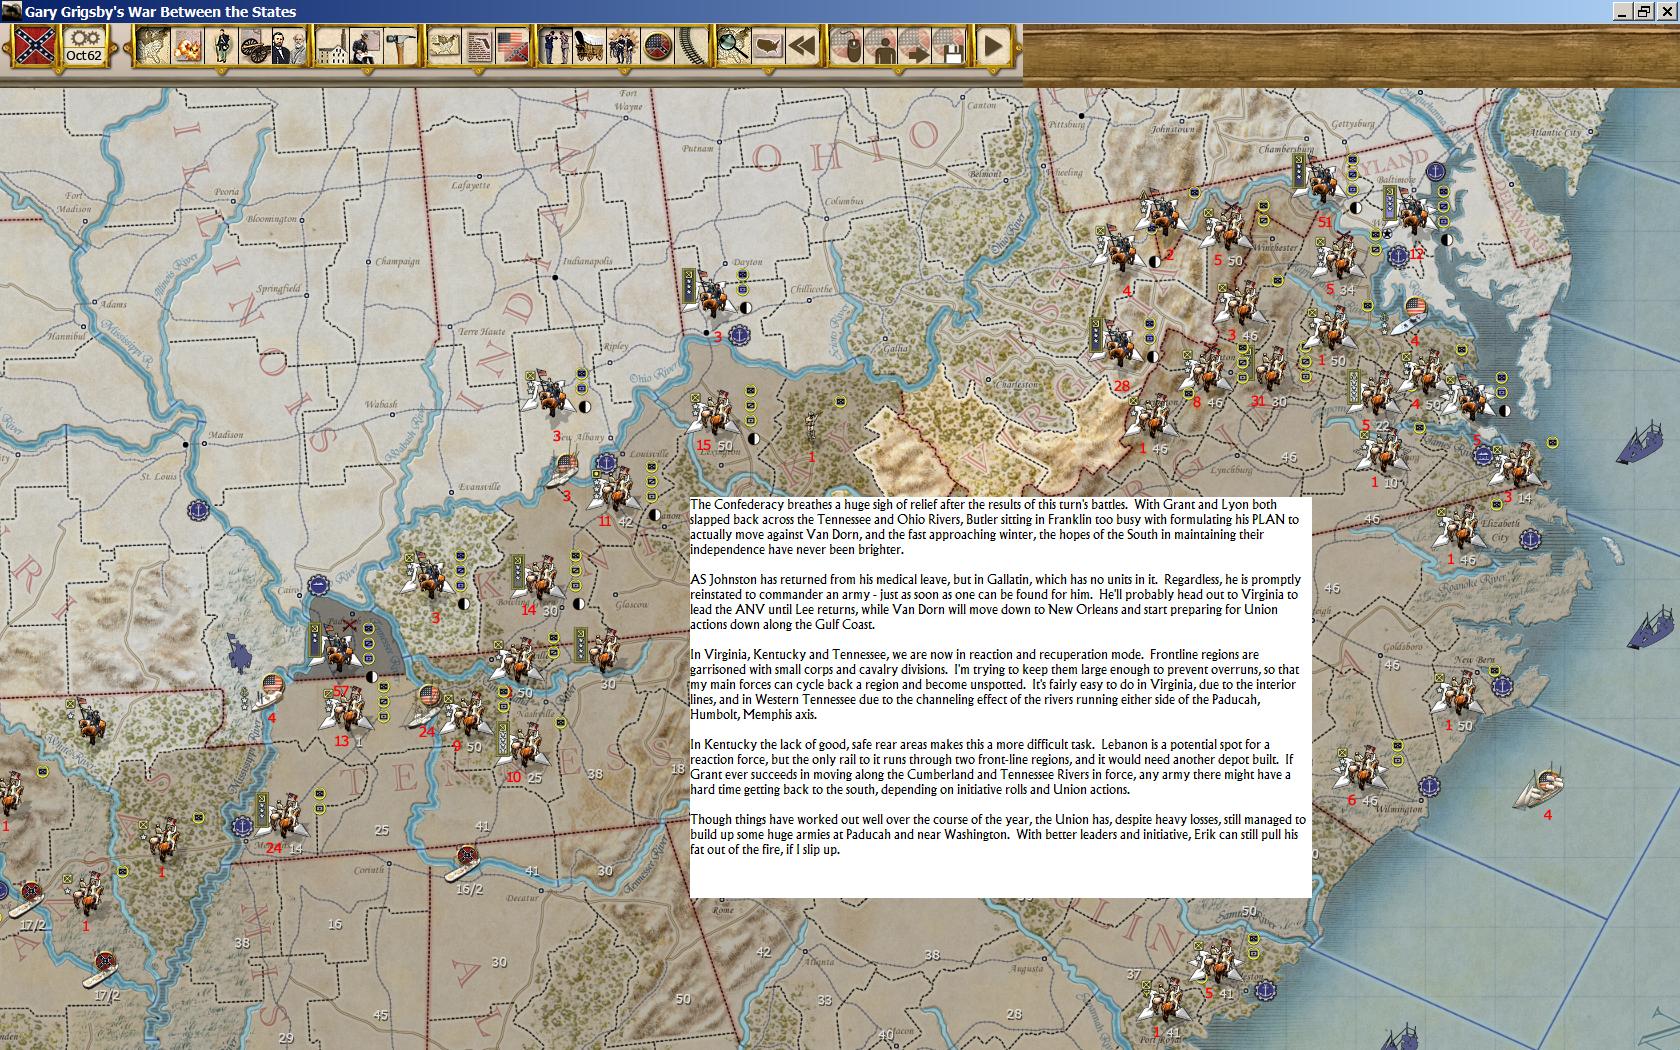Click the blue anchor port marker near Cincinnati
This screenshot has height=1050, width=1680.
[x=740, y=335]
